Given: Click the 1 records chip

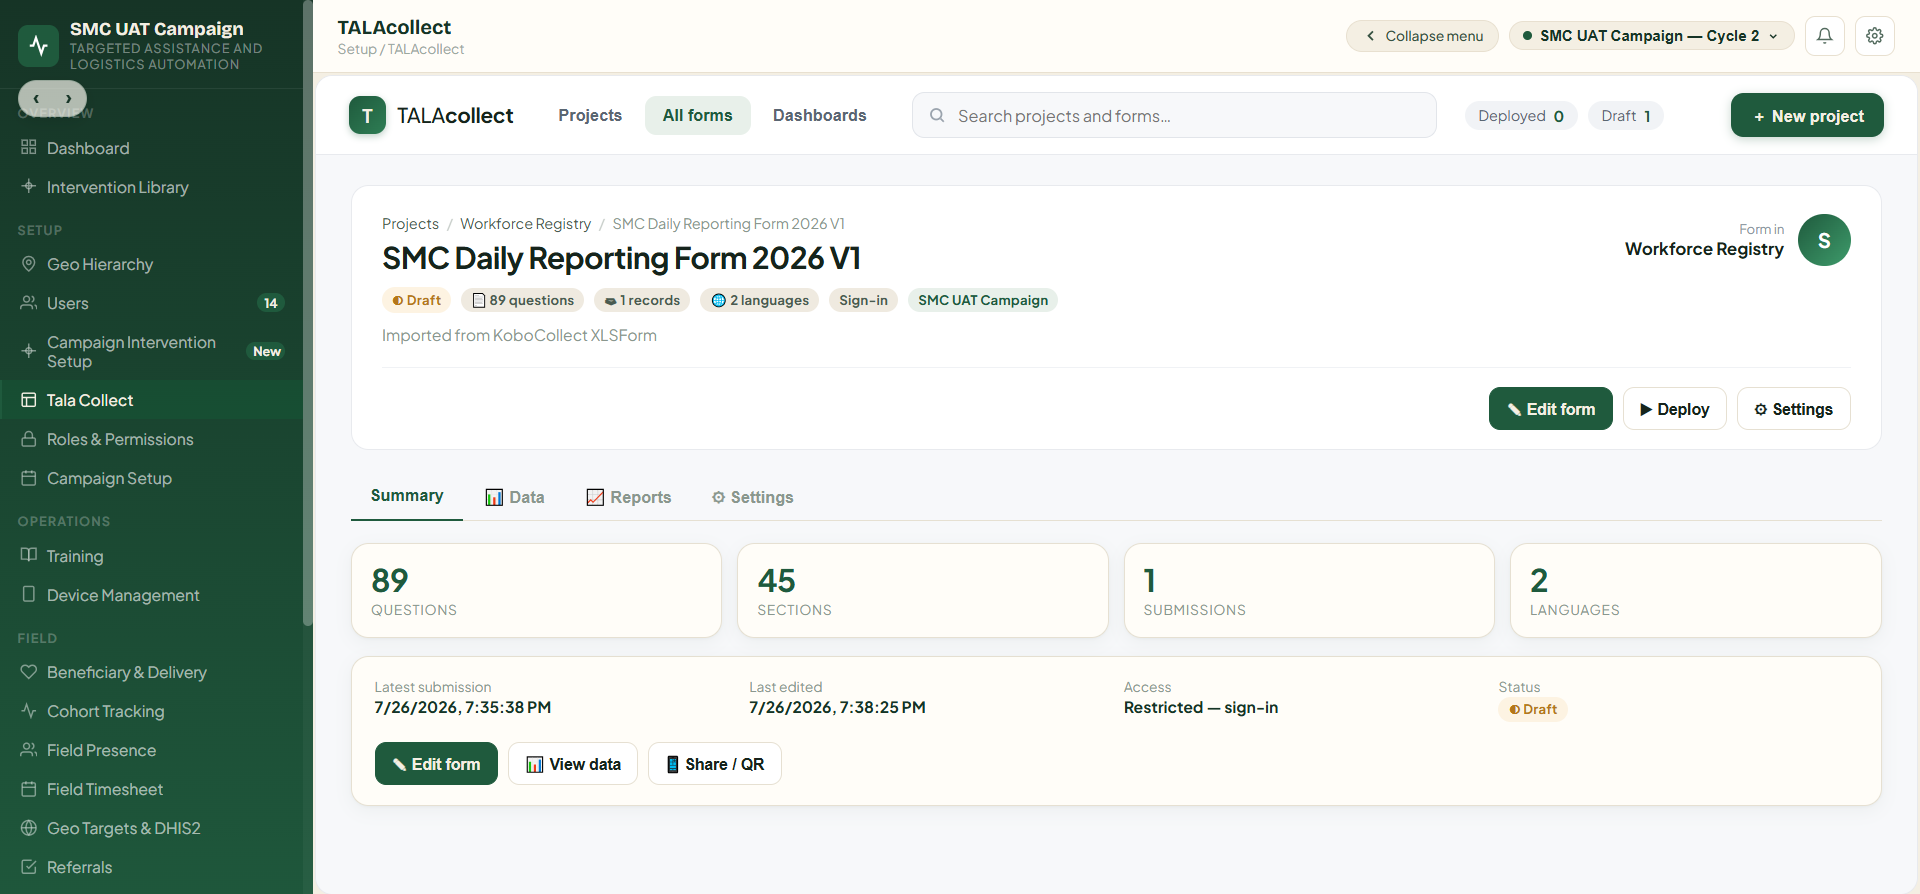Looking at the screenshot, I should (642, 300).
